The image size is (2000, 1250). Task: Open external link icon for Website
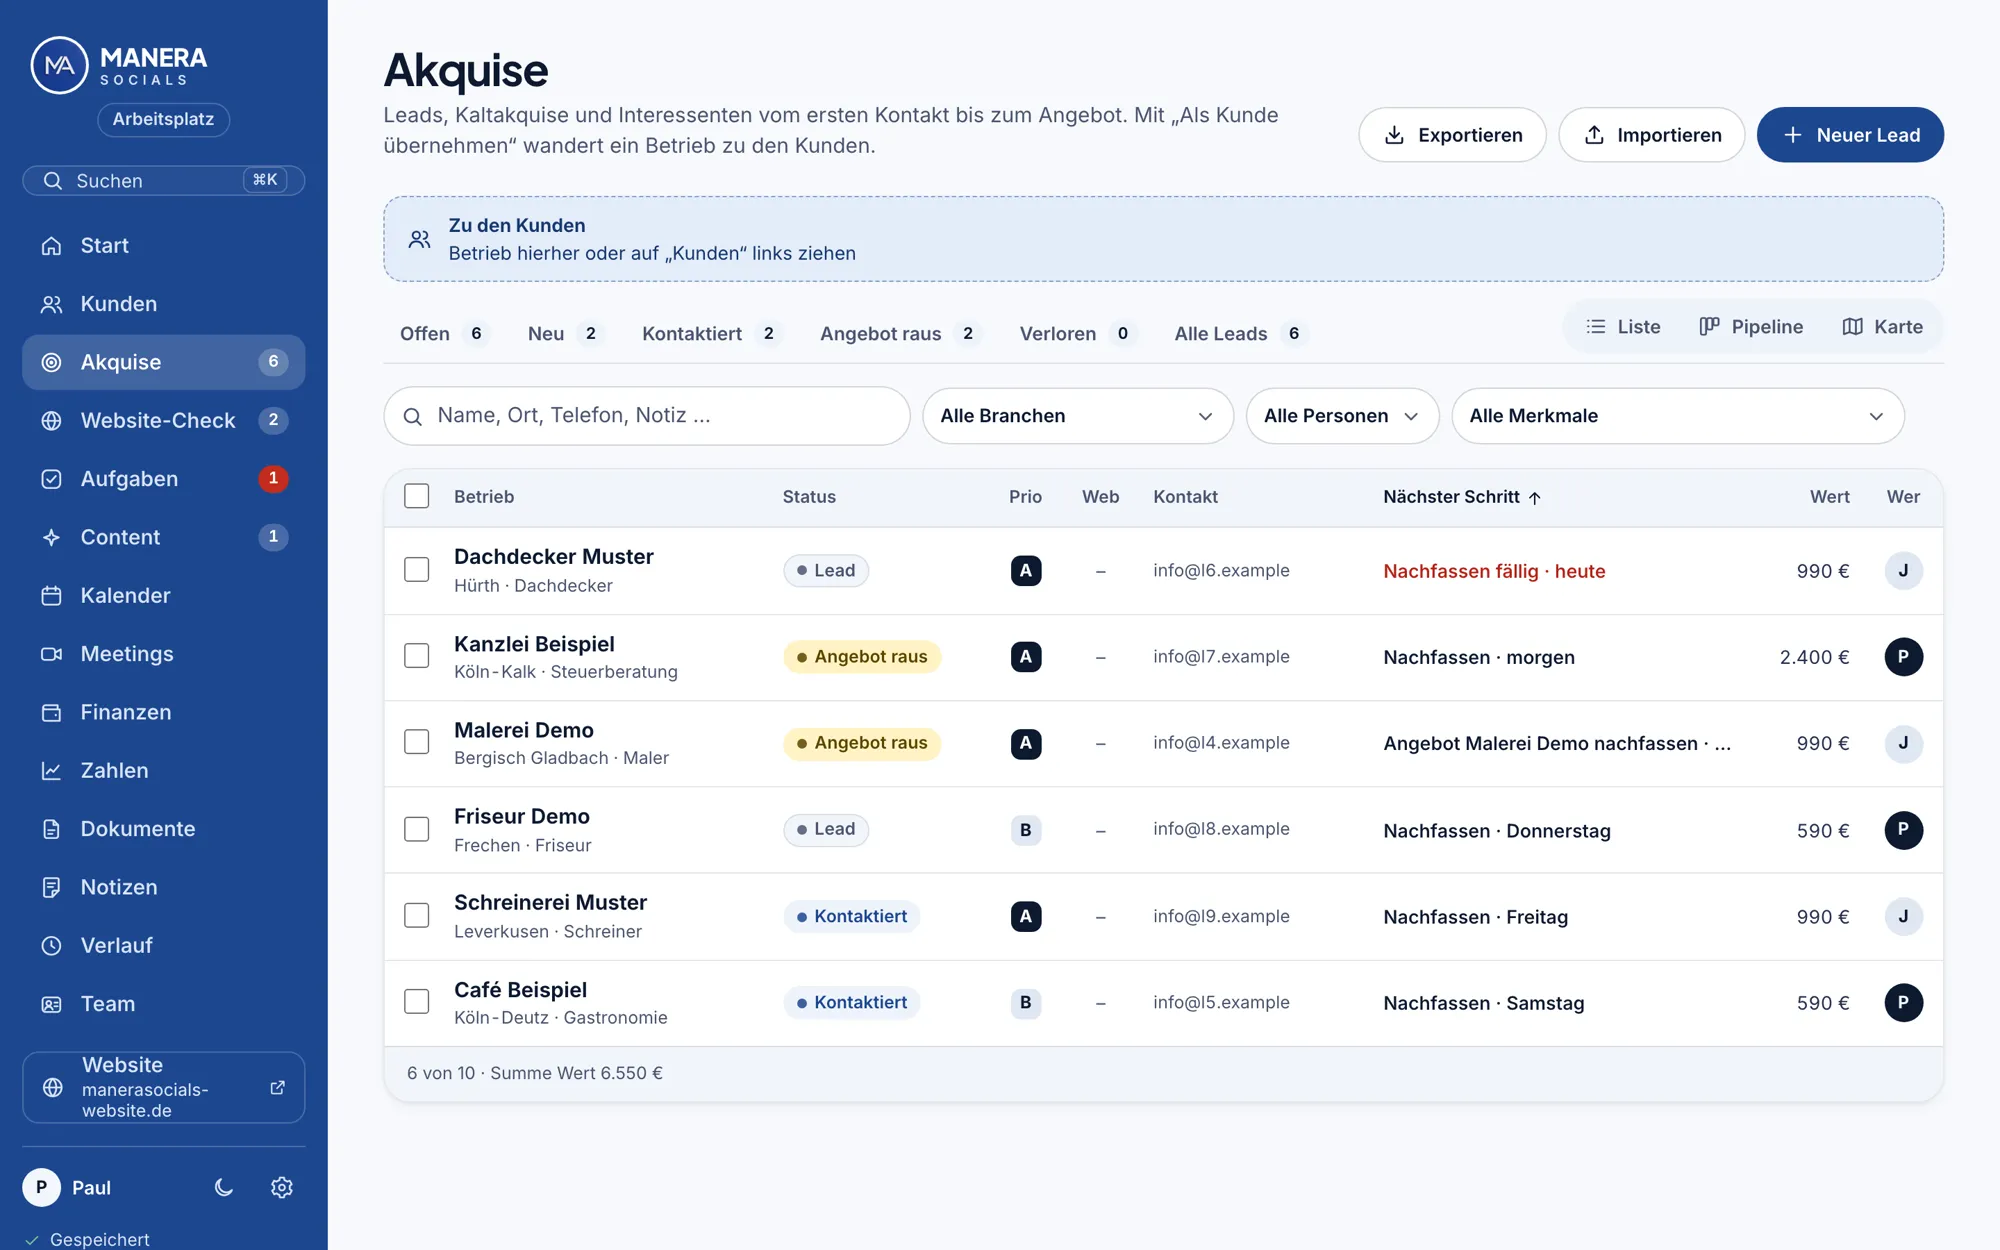tap(278, 1087)
